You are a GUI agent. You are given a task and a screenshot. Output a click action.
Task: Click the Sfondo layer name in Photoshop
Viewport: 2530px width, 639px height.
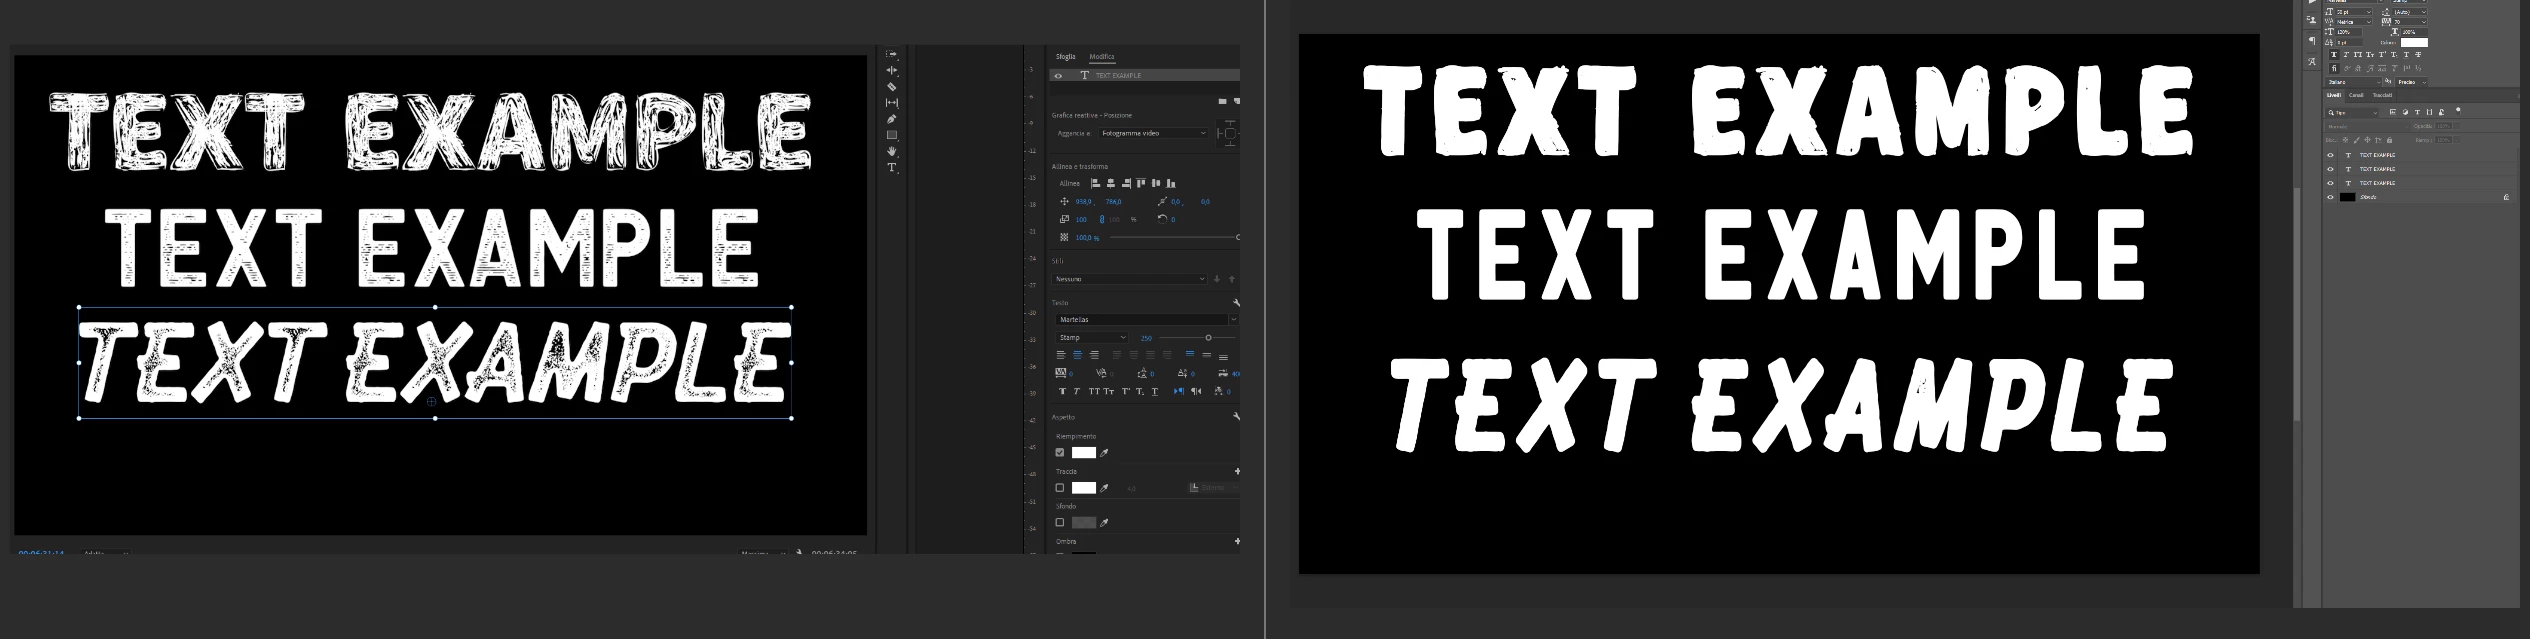pos(2368,197)
